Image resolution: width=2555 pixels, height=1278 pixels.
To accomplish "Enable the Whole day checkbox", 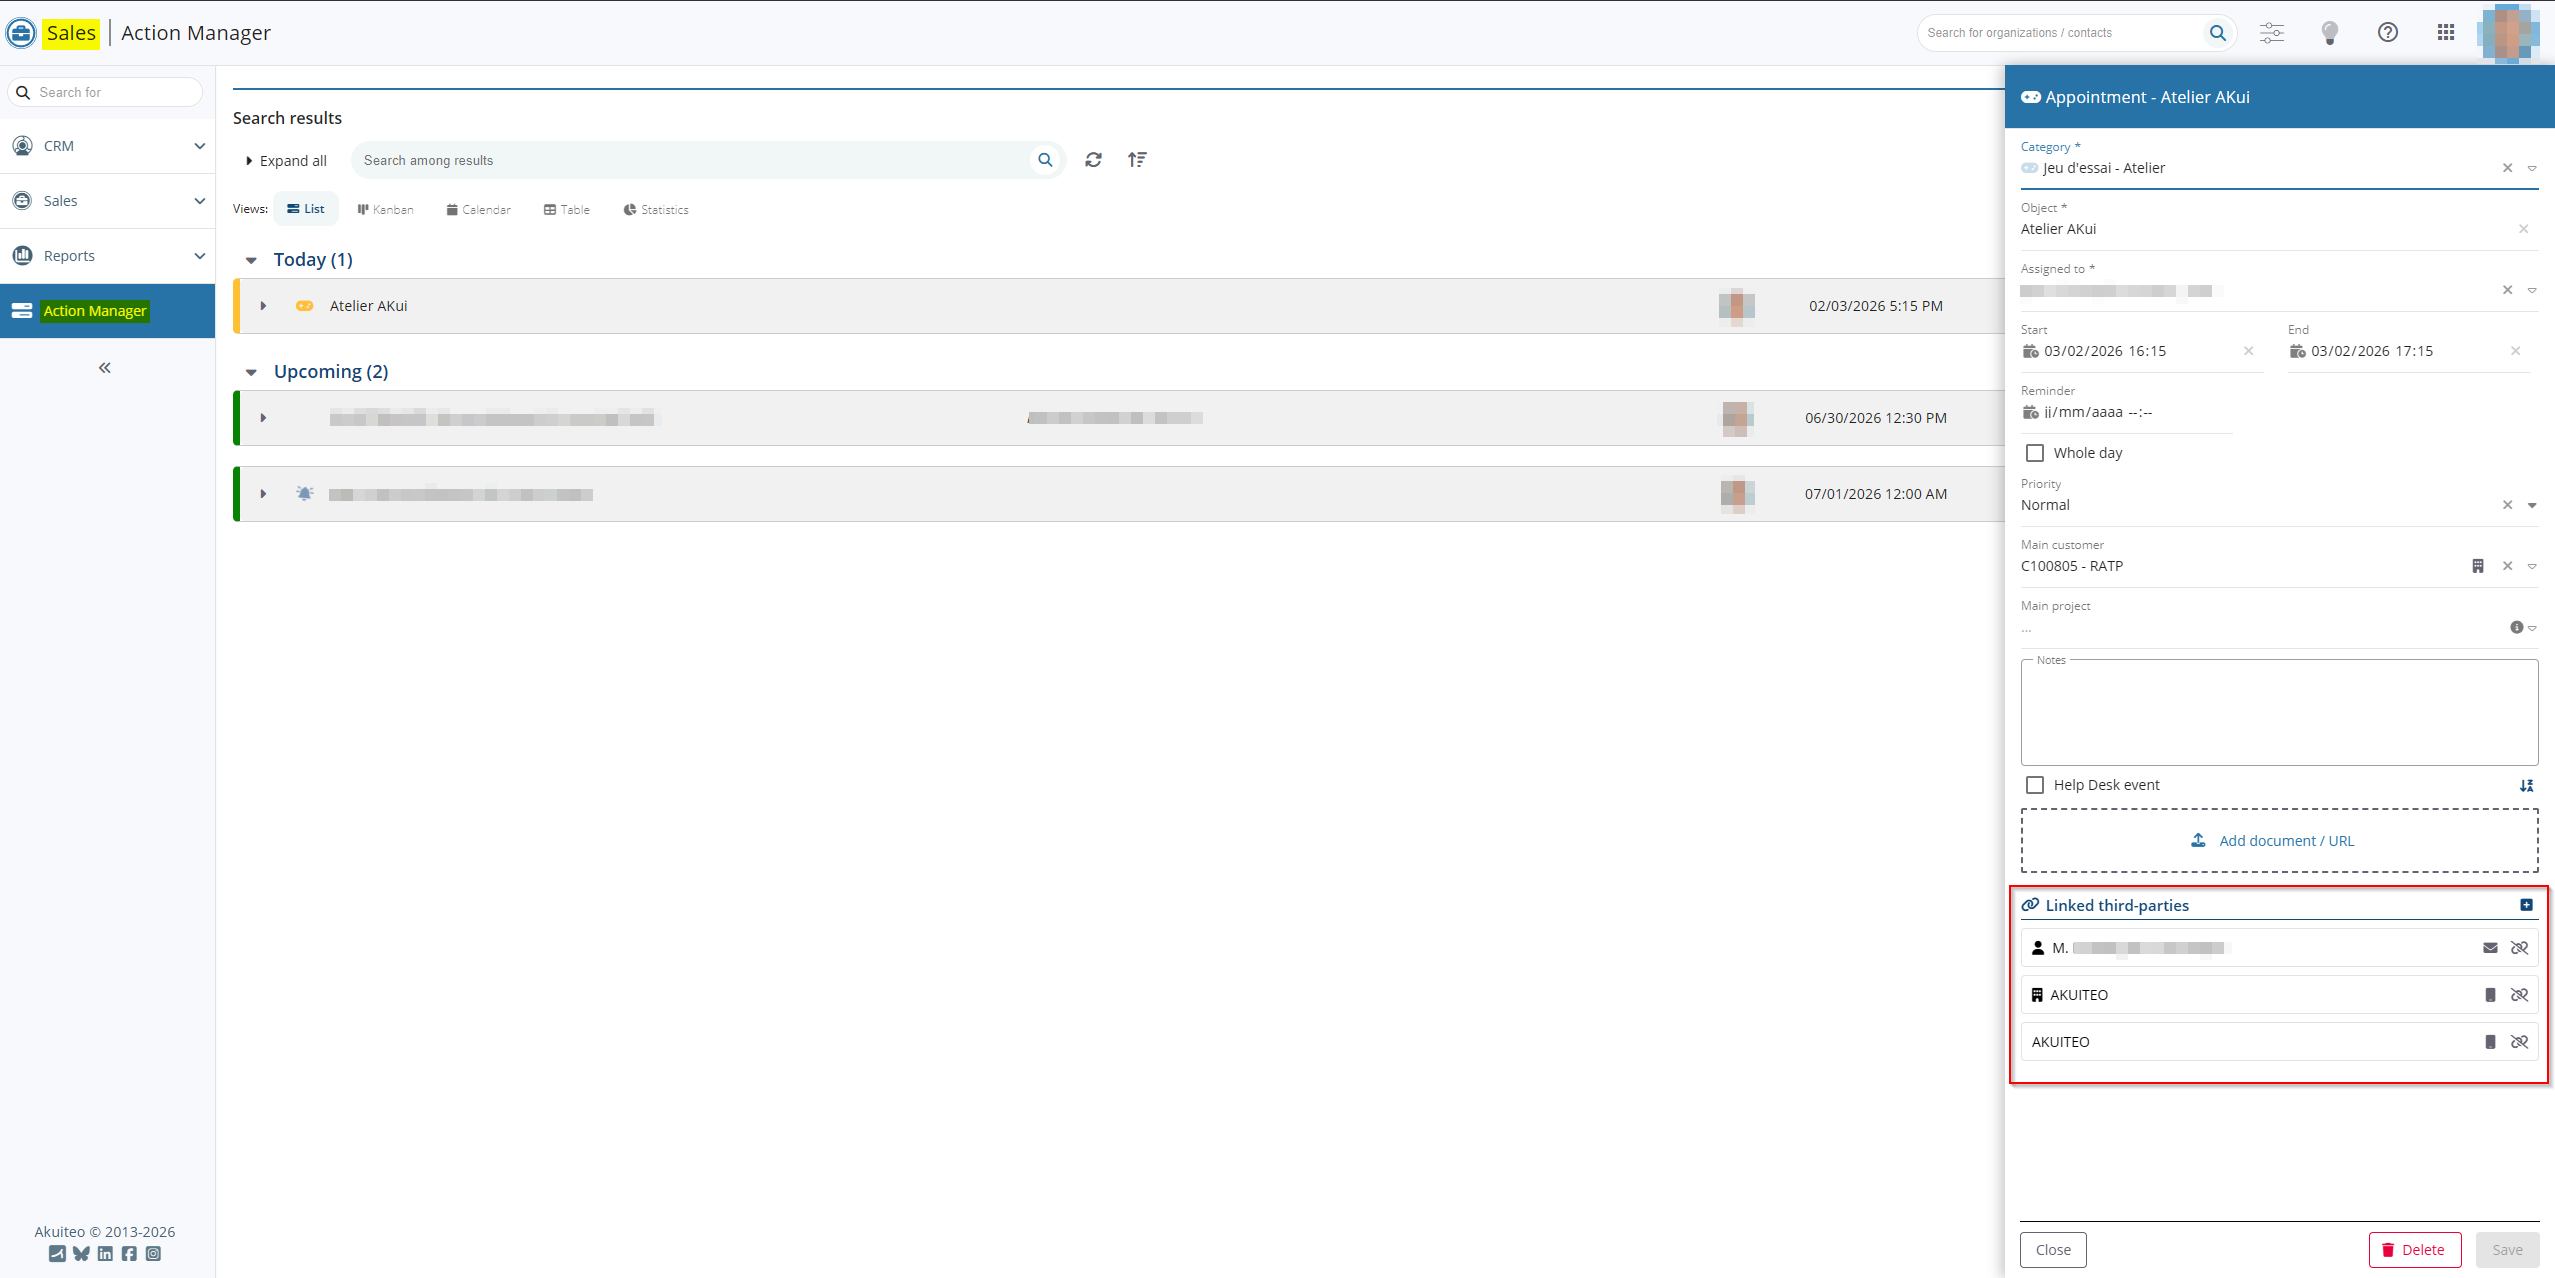I will (2034, 453).
